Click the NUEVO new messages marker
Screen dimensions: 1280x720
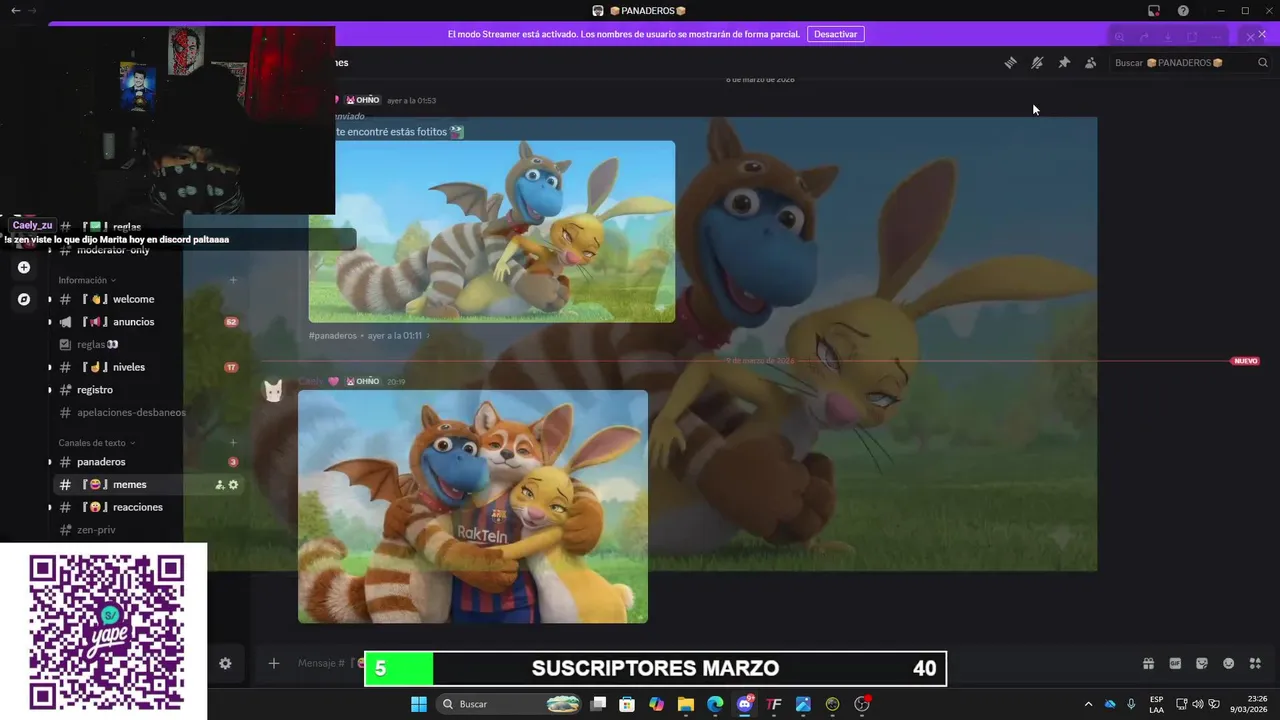point(1245,361)
